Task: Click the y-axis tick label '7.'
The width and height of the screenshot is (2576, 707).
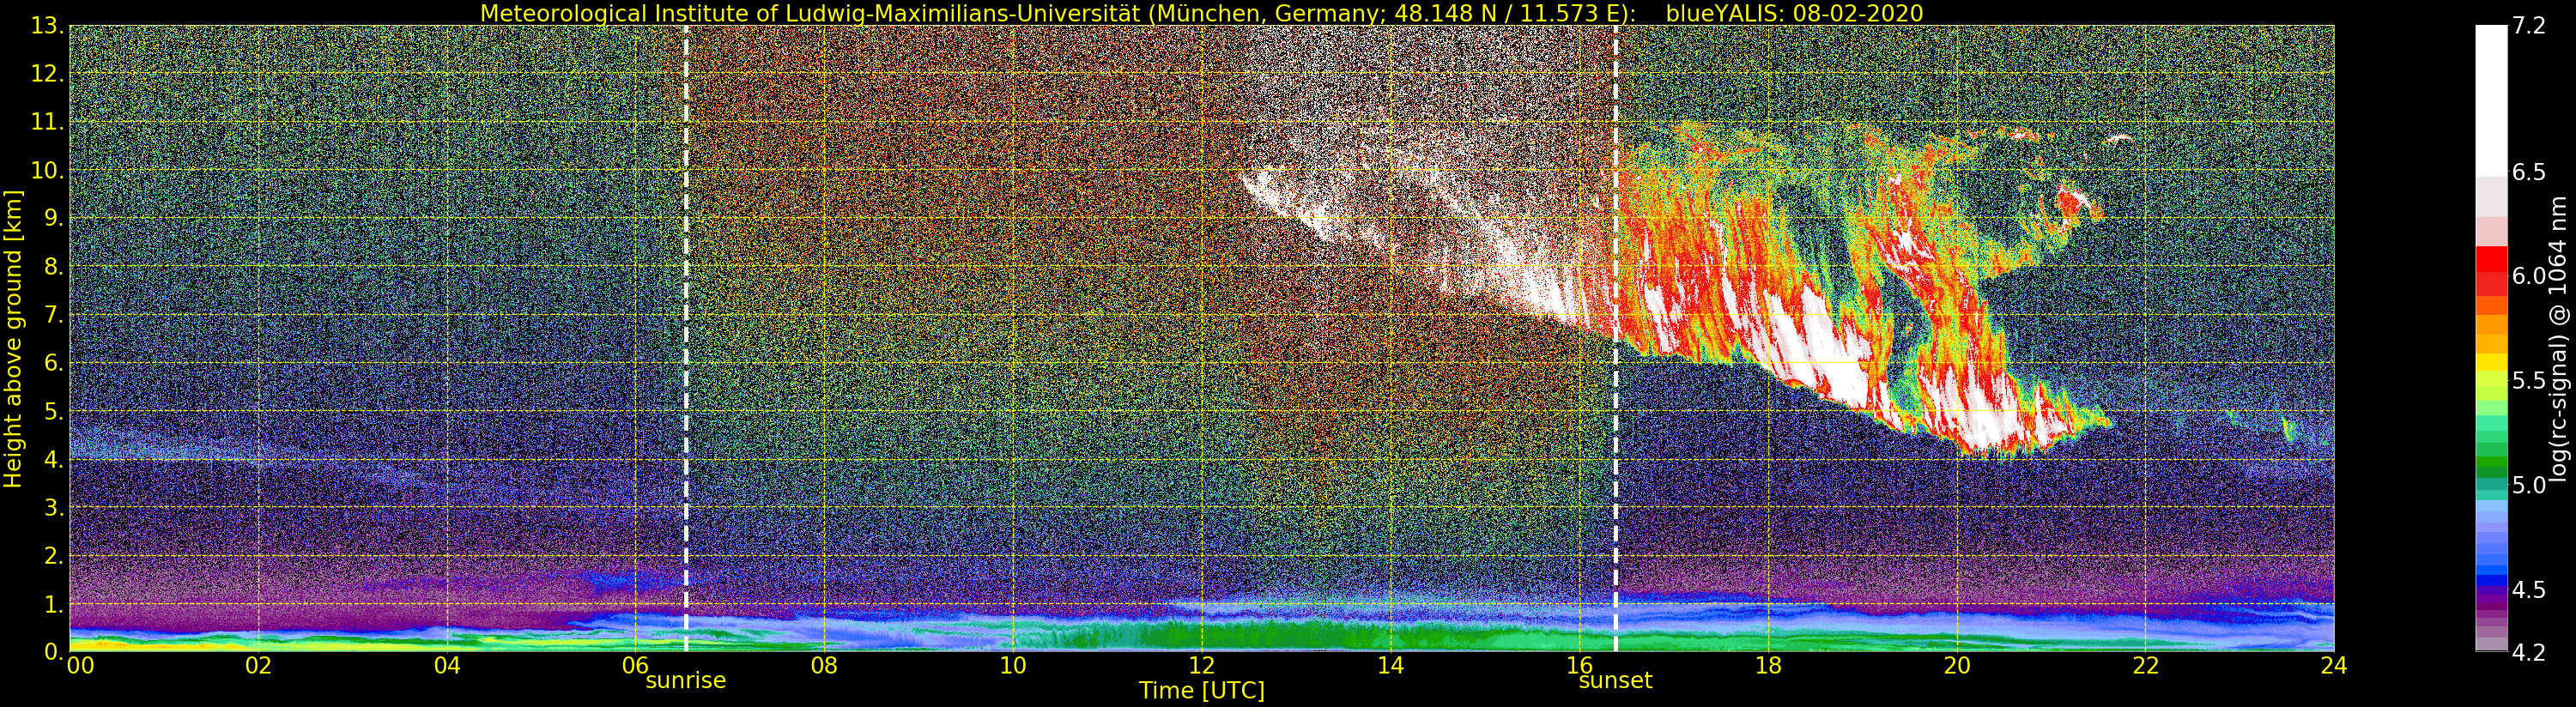Action: pyautogui.click(x=54, y=315)
